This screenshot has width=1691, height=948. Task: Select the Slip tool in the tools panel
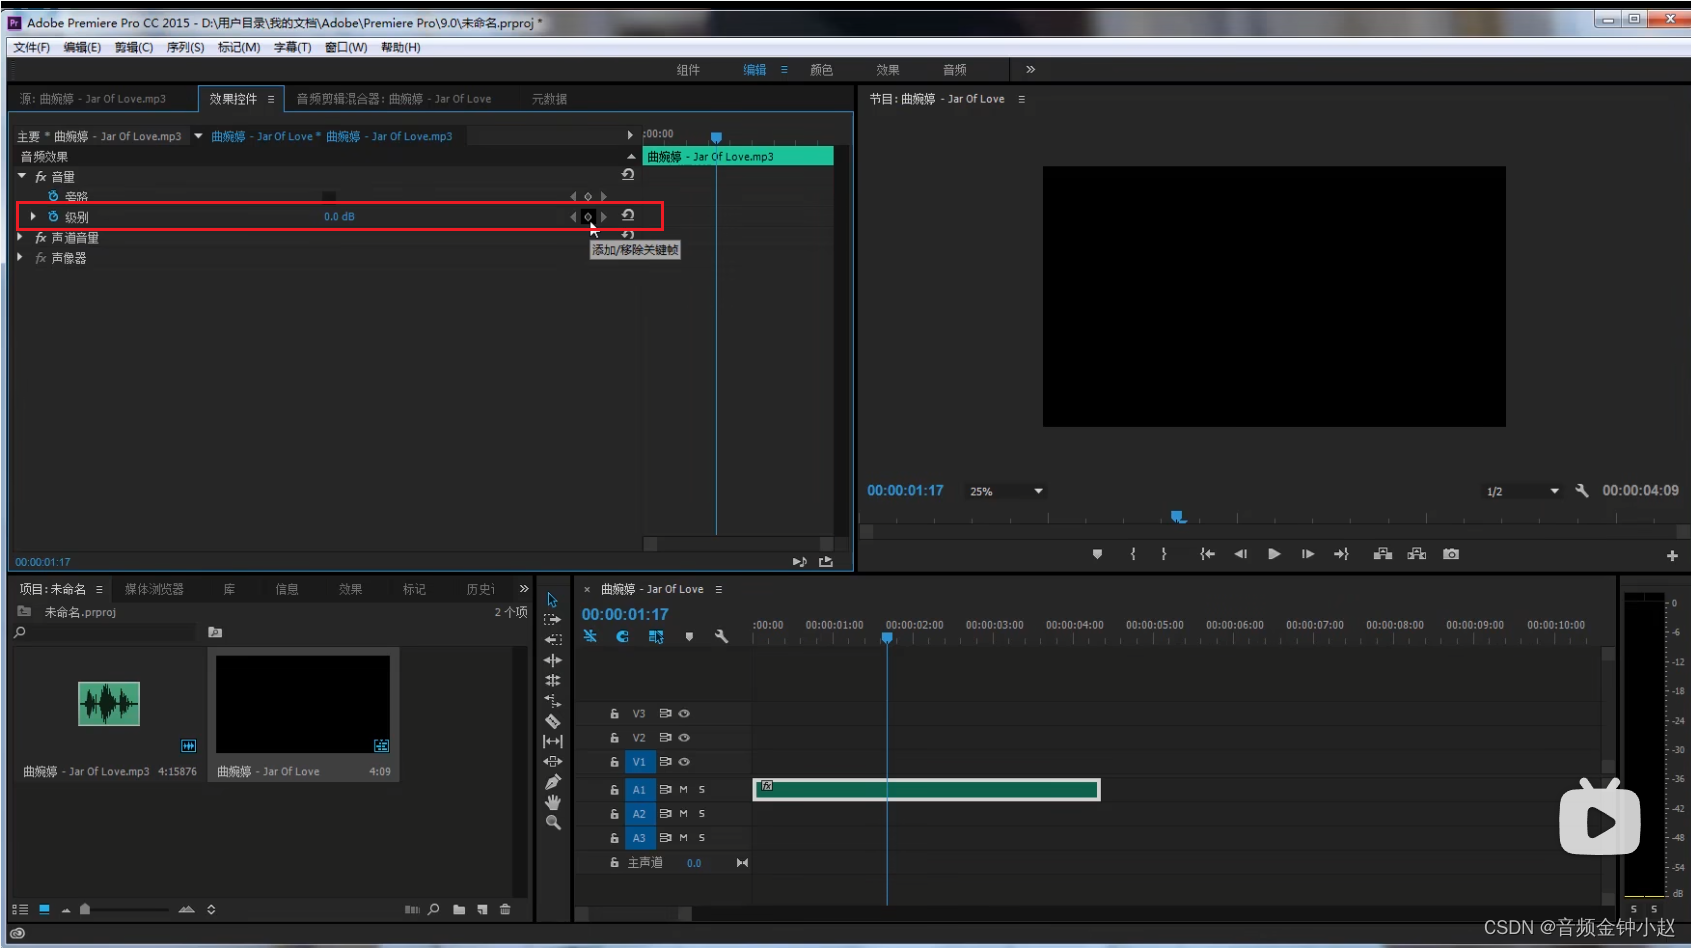click(552, 741)
